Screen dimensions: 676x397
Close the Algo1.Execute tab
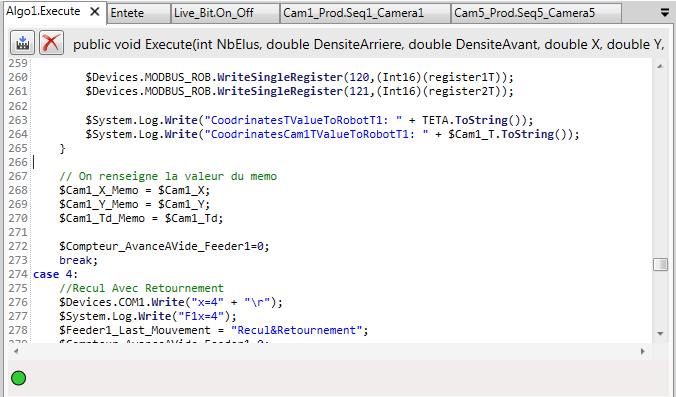click(x=95, y=12)
